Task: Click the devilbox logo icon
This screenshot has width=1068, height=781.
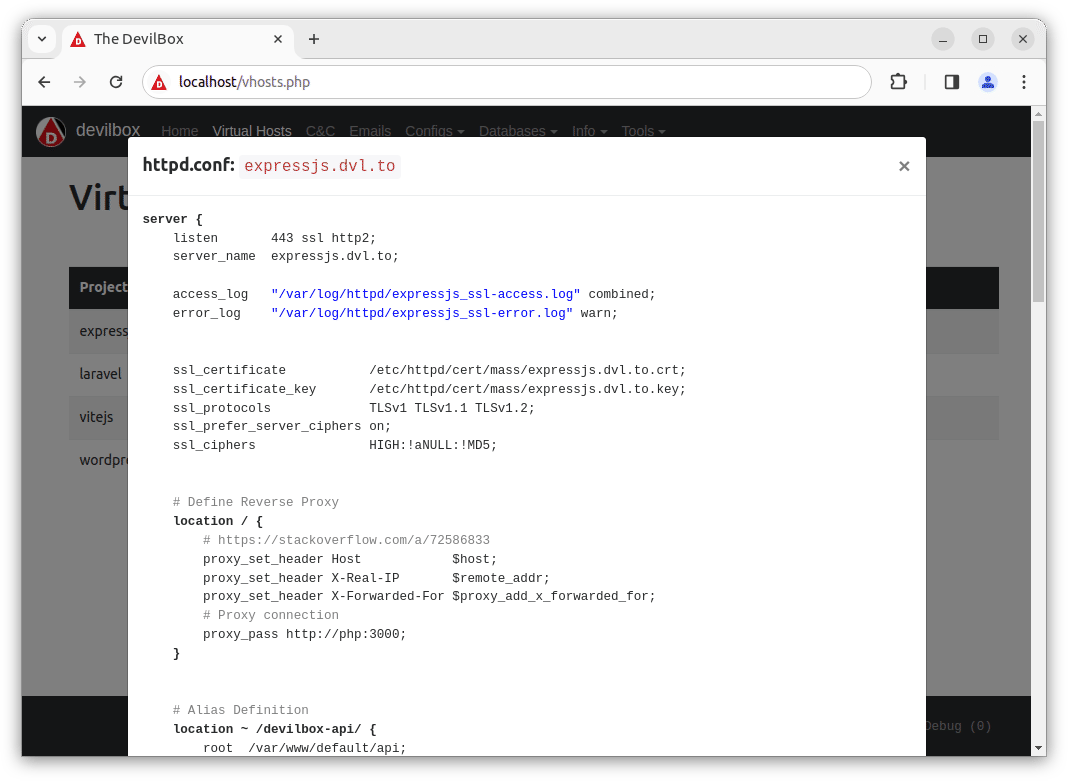Action: click(x=51, y=131)
